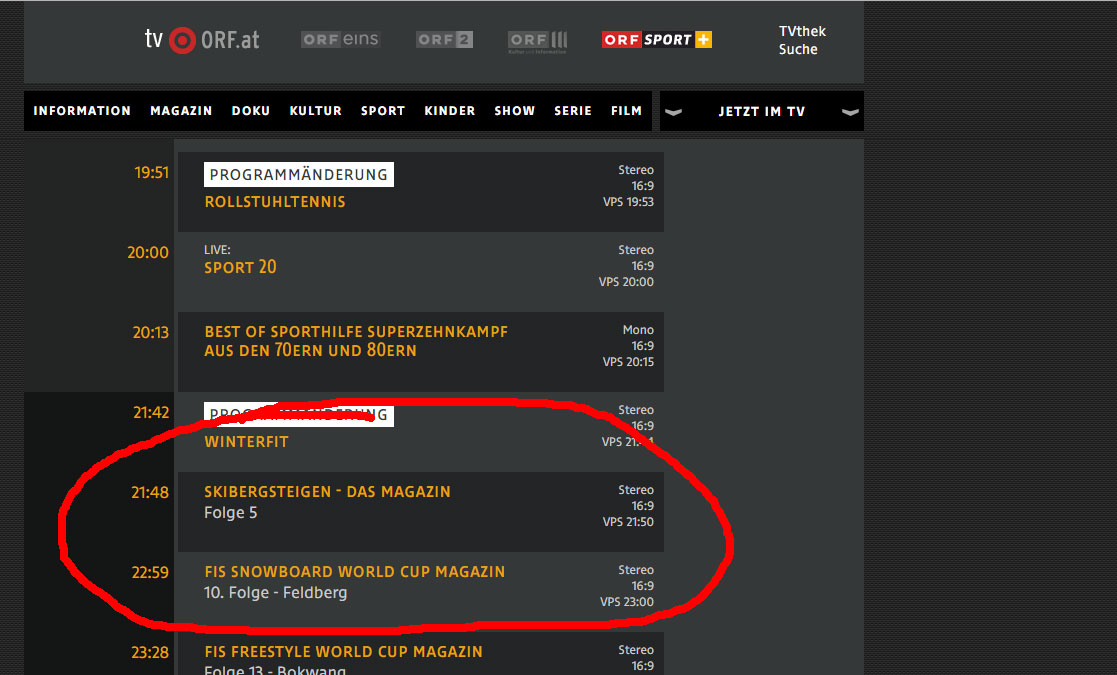
Task: Open Best of Sporthilfe Superzehnkampf programme
Action: click(356, 341)
